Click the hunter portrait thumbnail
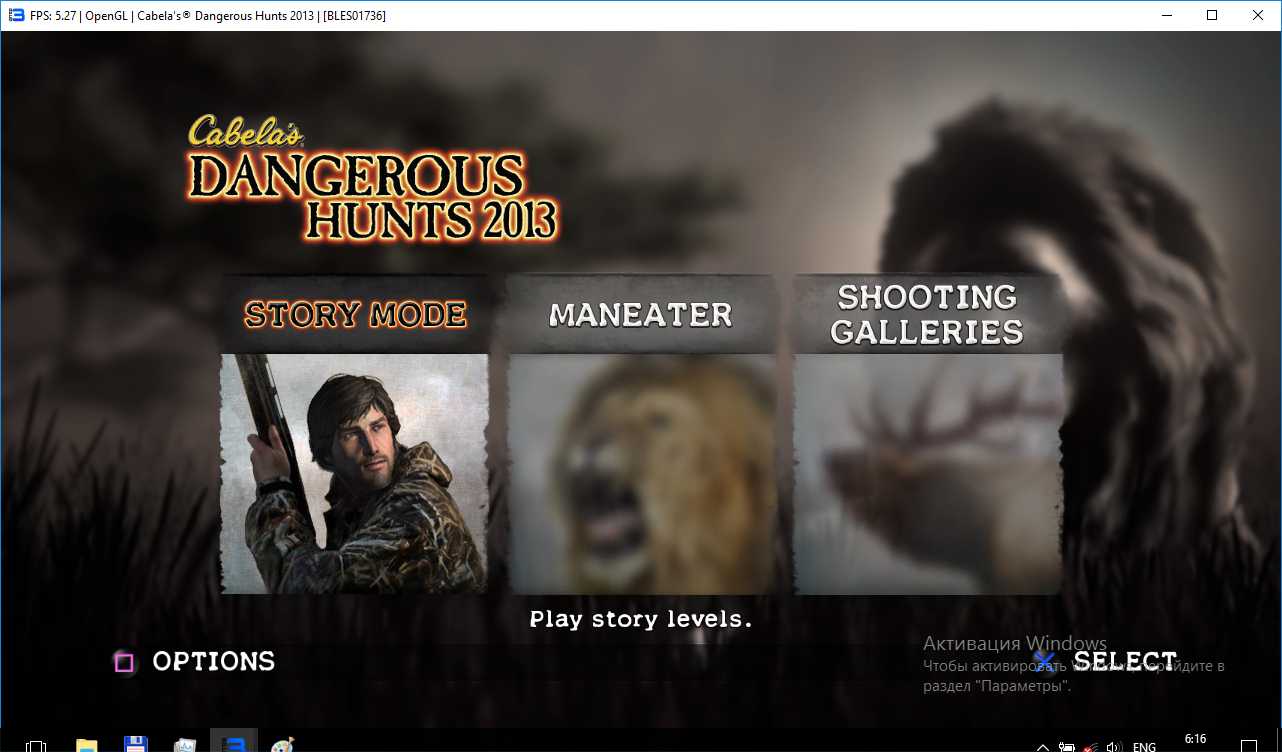 pyautogui.click(x=355, y=473)
